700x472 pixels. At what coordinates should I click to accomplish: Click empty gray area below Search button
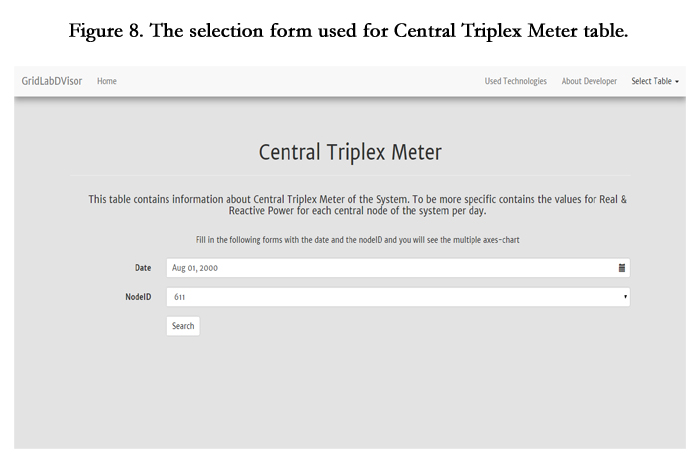point(350,393)
